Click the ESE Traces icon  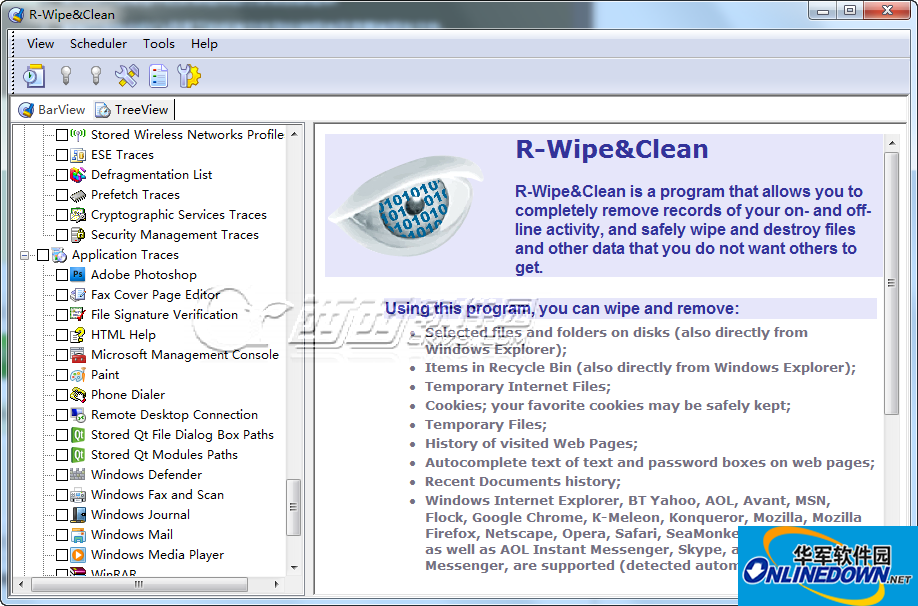point(78,155)
